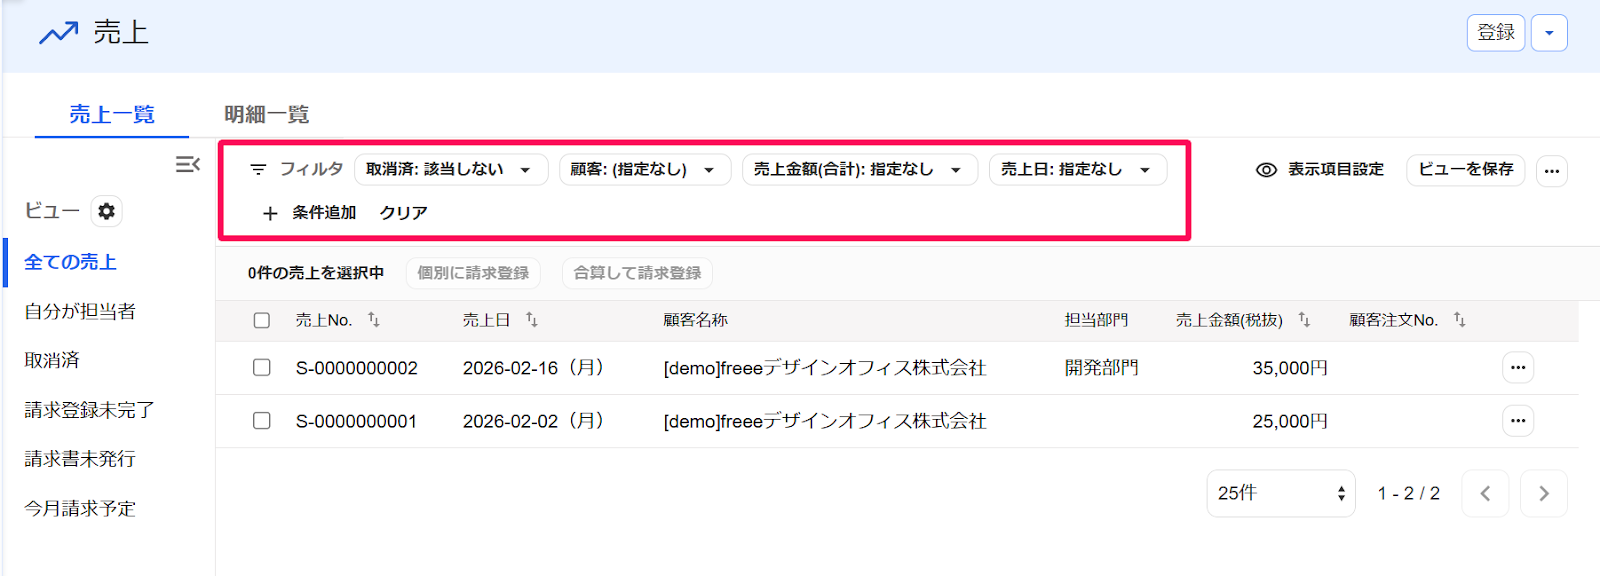The image size is (1600, 576).
Task: Expand the 顧客: (指定なし) filter dropdown
Action: tap(645, 170)
